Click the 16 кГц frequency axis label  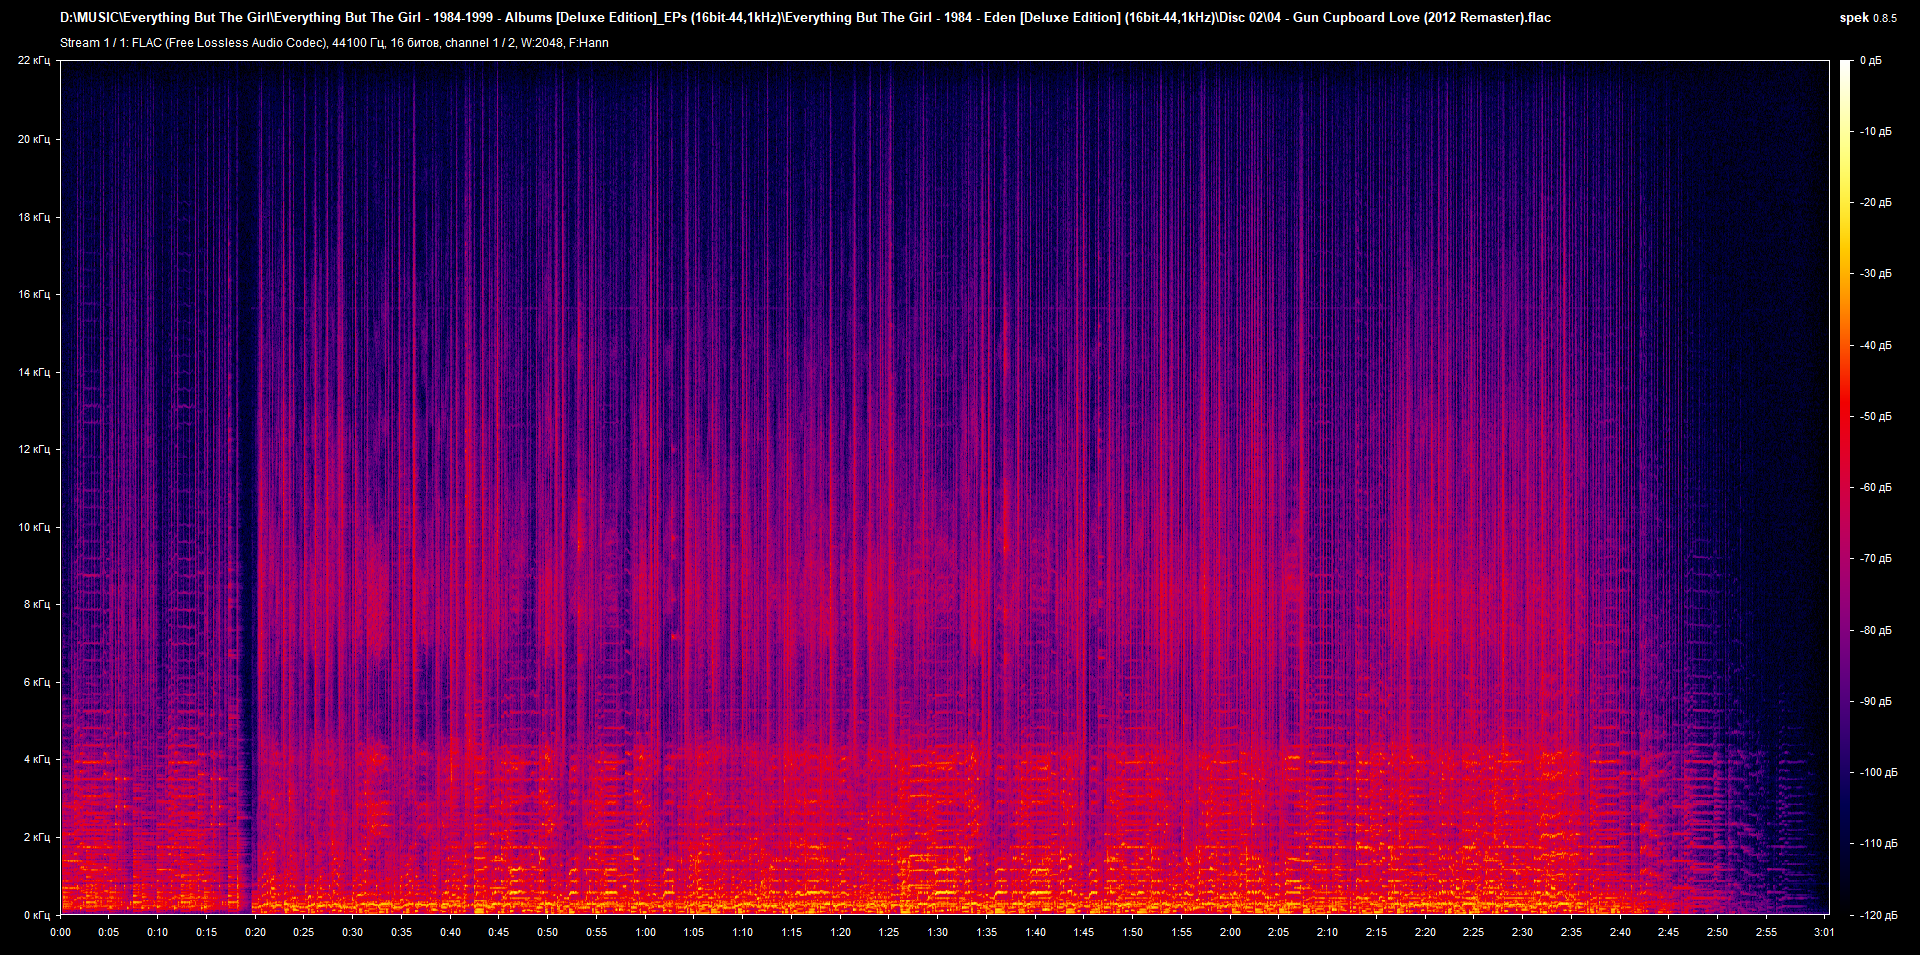(34, 294)
